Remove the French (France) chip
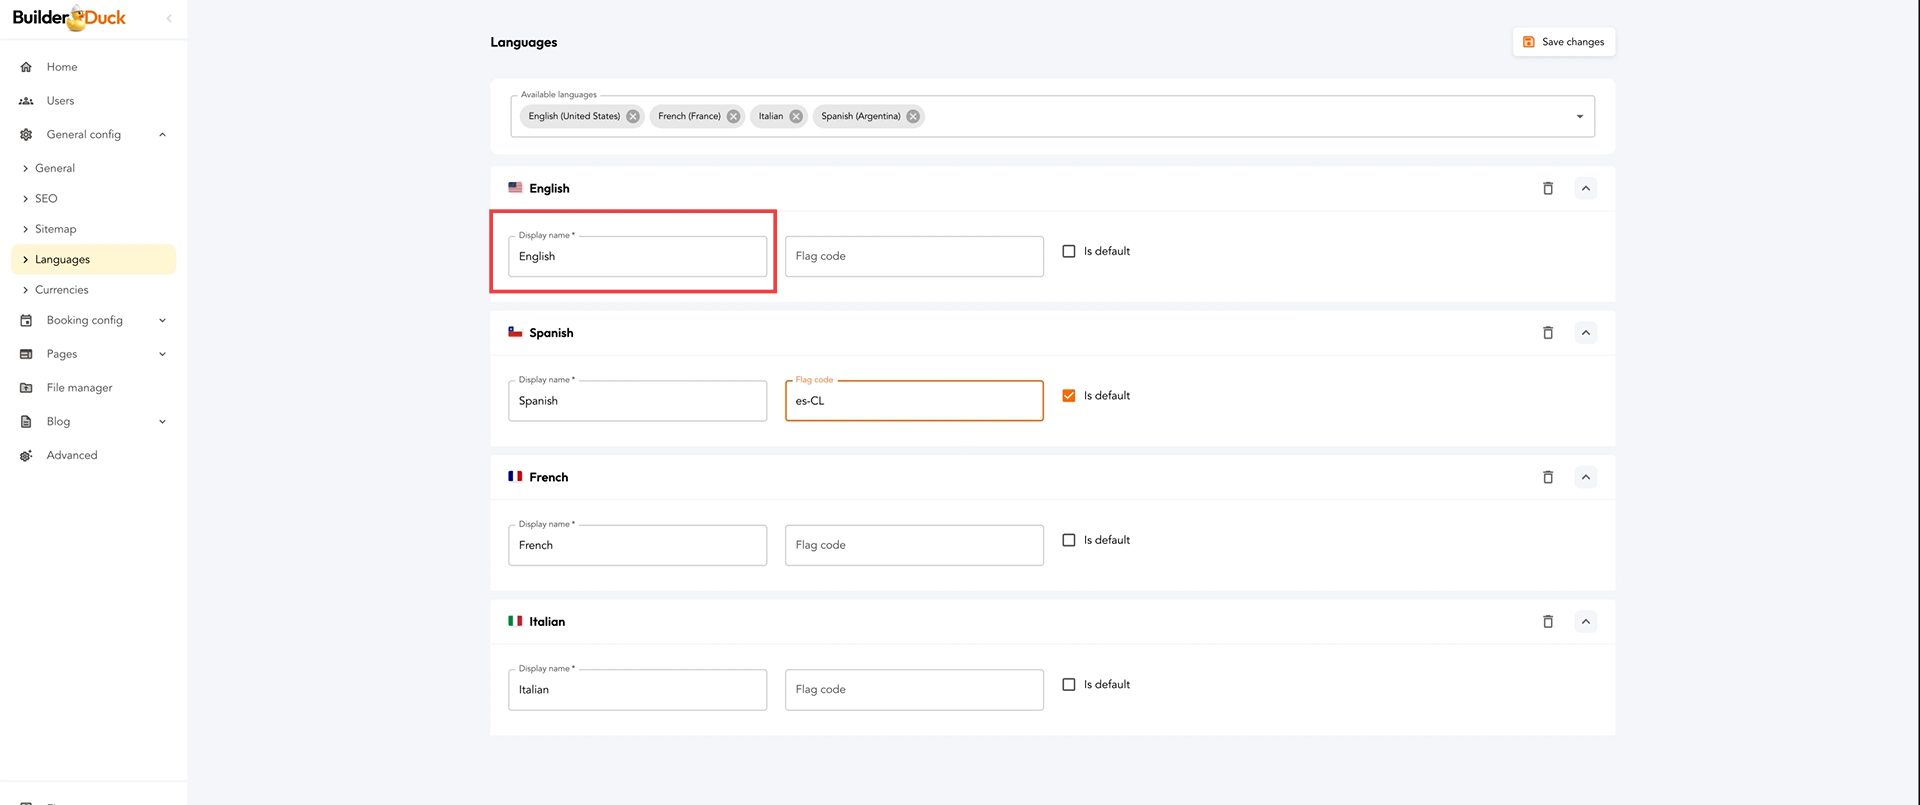Image resolution: width=1920 pixels, height=805 pixels. coord(733,116)
